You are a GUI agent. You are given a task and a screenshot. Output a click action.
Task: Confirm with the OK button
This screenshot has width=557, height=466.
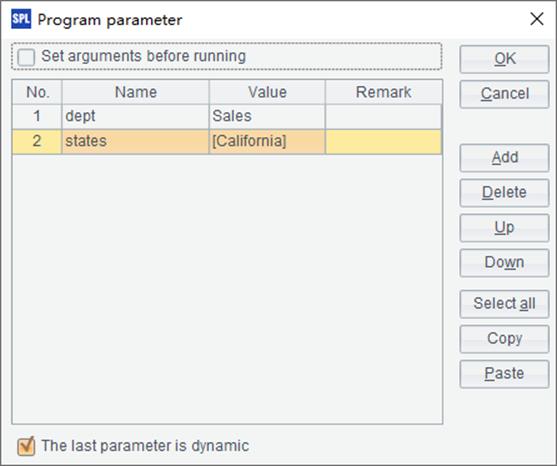tap(504, 59)
